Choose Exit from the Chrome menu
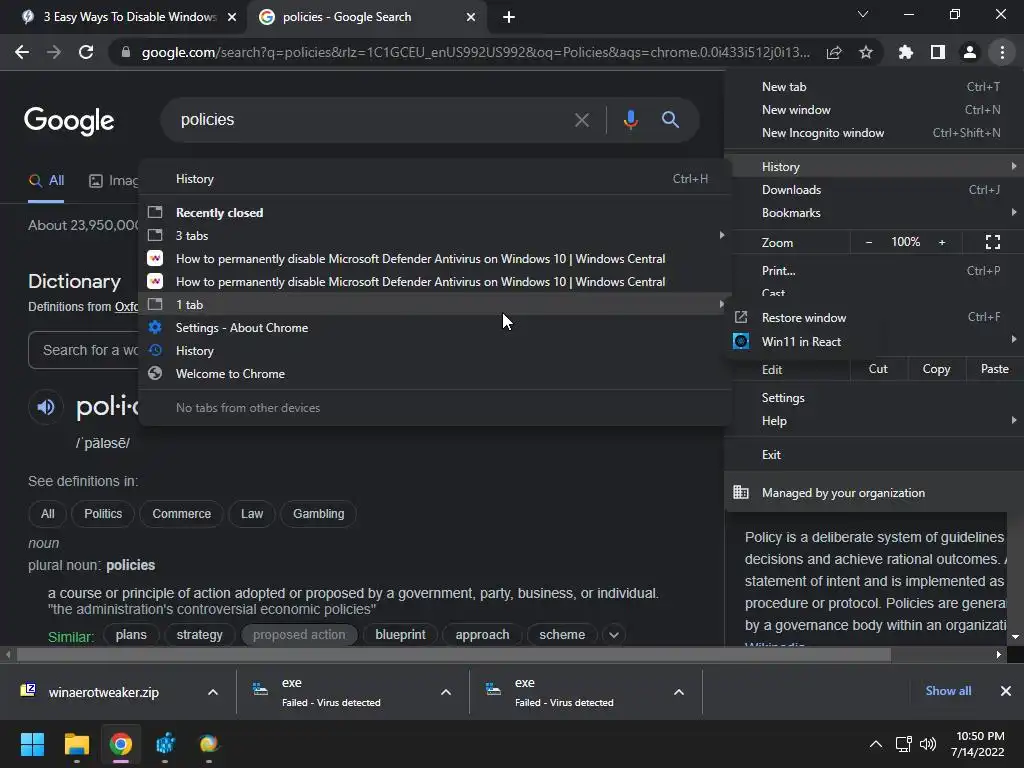The image size is (1024, 768). click(x=874, y=455)
